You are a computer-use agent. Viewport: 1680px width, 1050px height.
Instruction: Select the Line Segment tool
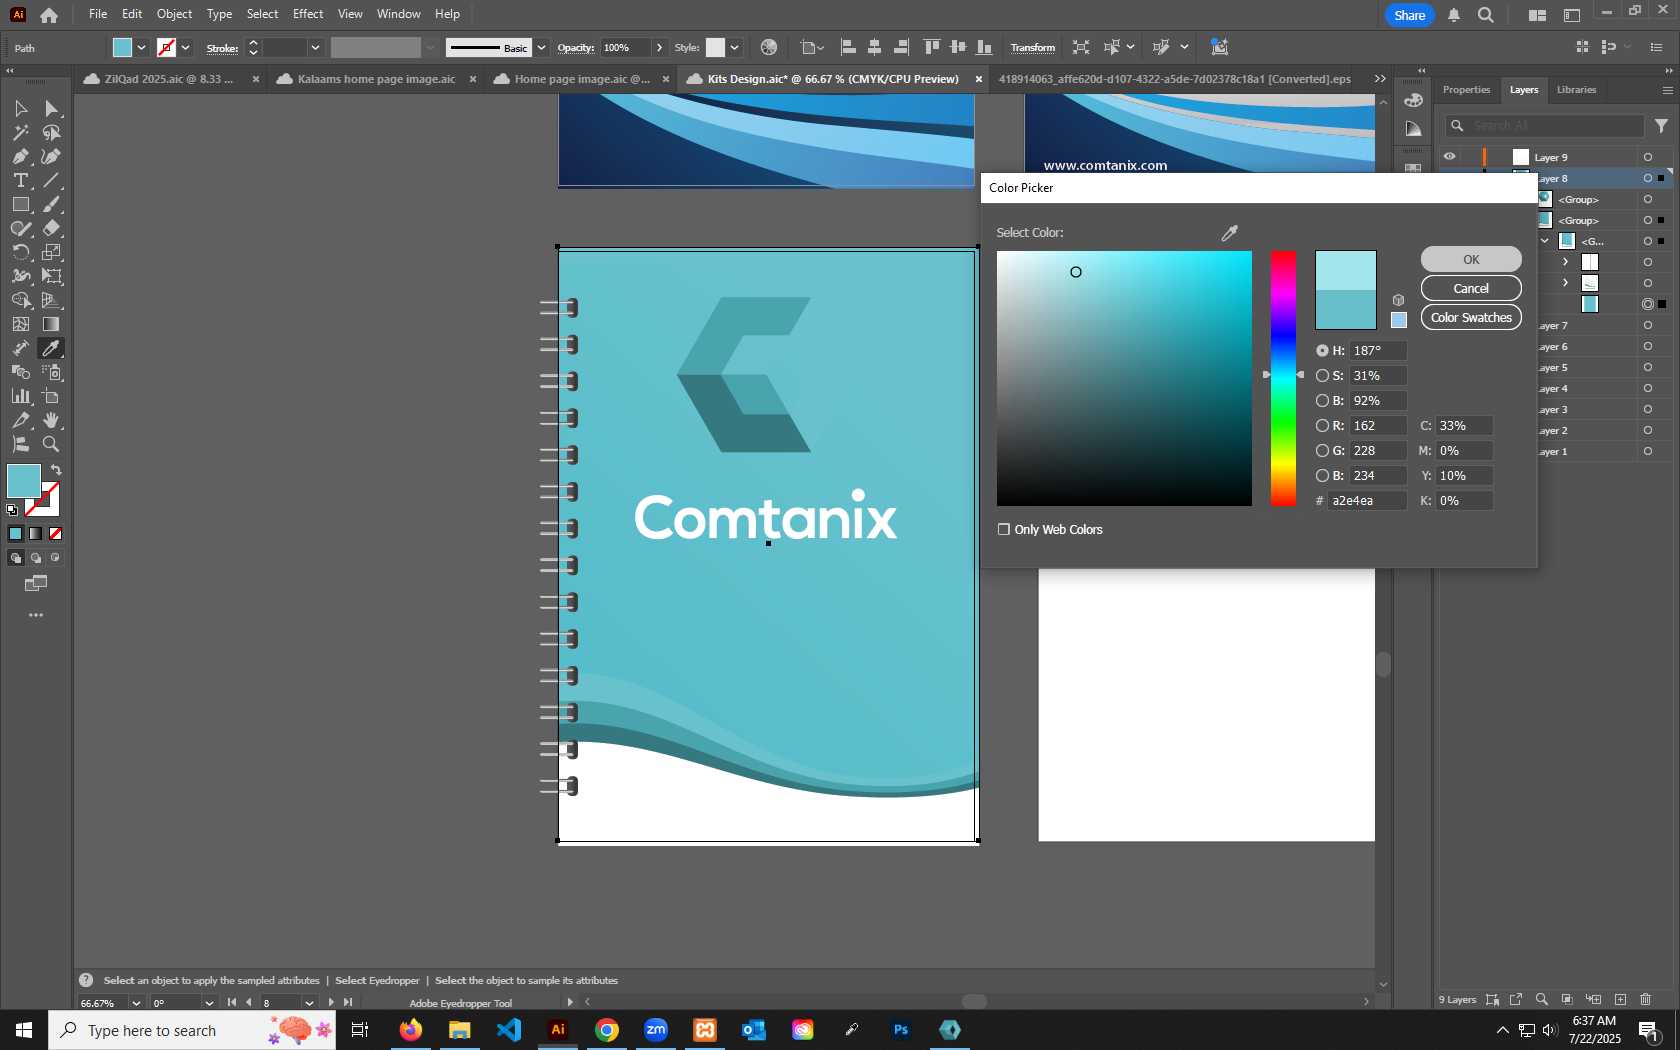tap(51, 180)
